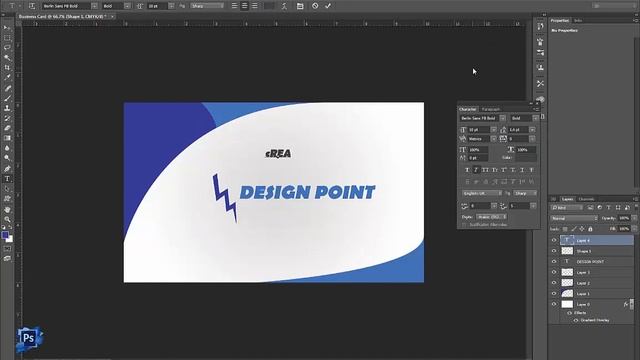Image resolution: width=640 pixels, height=360 pixels.
Task: Select the Blur tool
Action: 7,148
